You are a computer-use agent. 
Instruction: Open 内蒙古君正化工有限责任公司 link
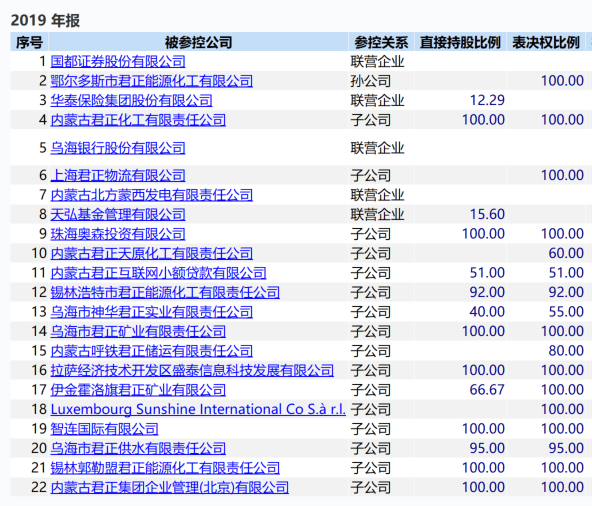[138, 120]
